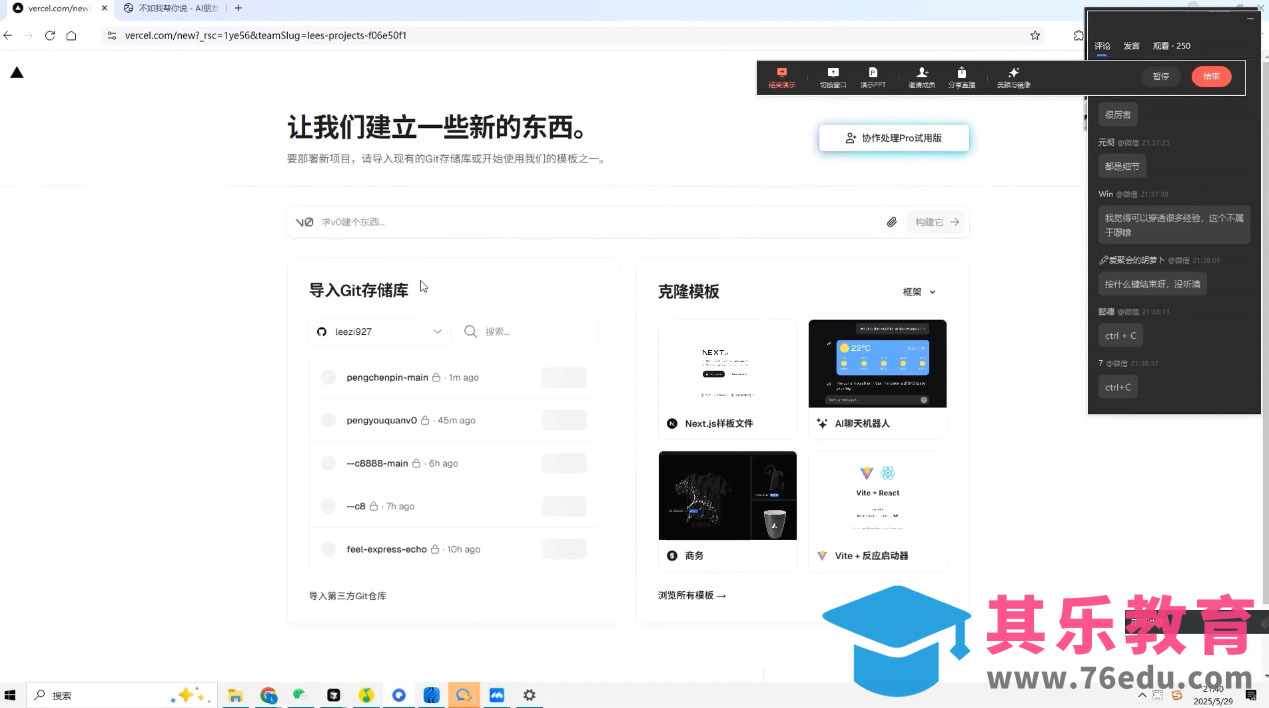Switch to the 发言 tab in chat panel
Viewport: 1269px width, 708px height.
pos(1131,46)
